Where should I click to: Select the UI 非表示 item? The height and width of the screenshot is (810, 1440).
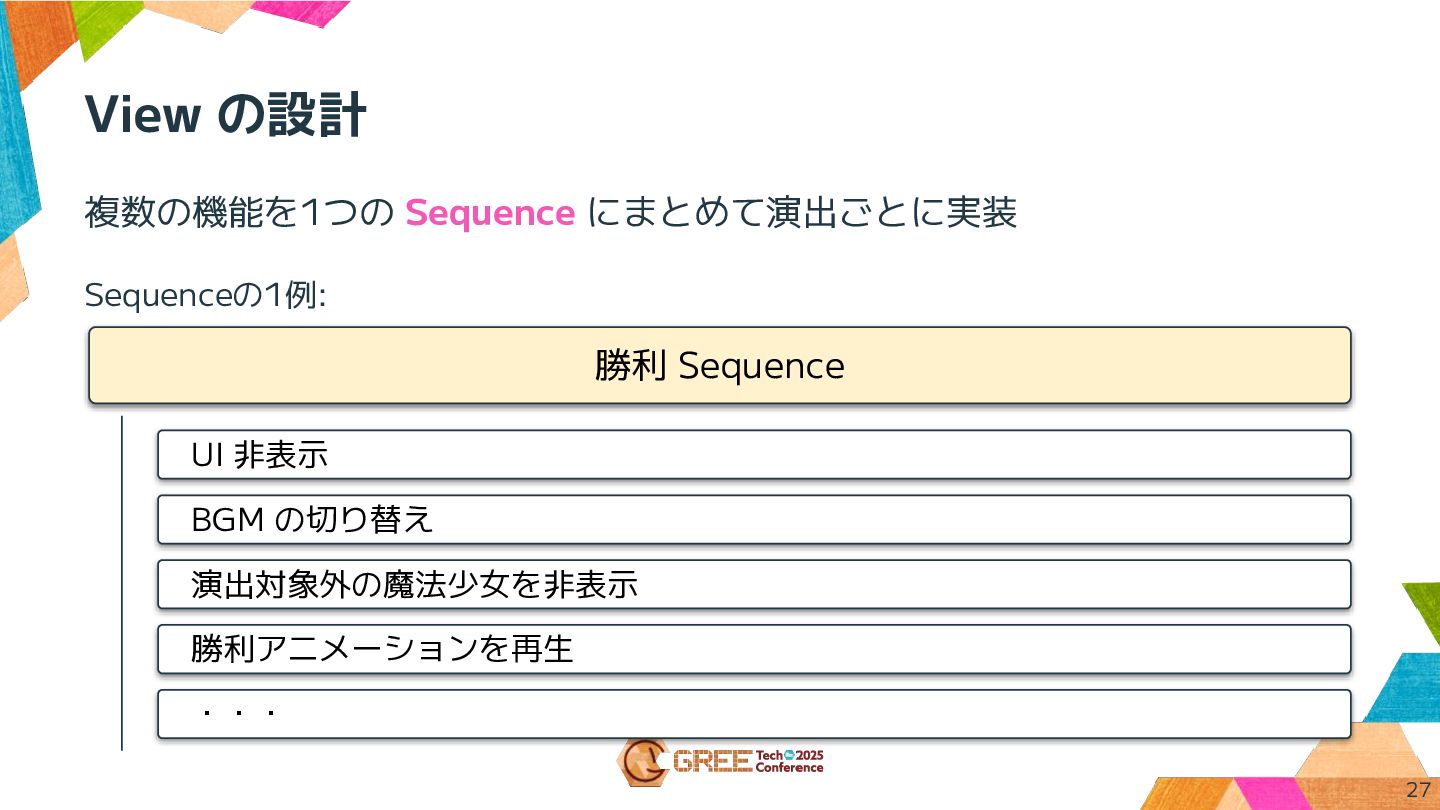[754, 455]
